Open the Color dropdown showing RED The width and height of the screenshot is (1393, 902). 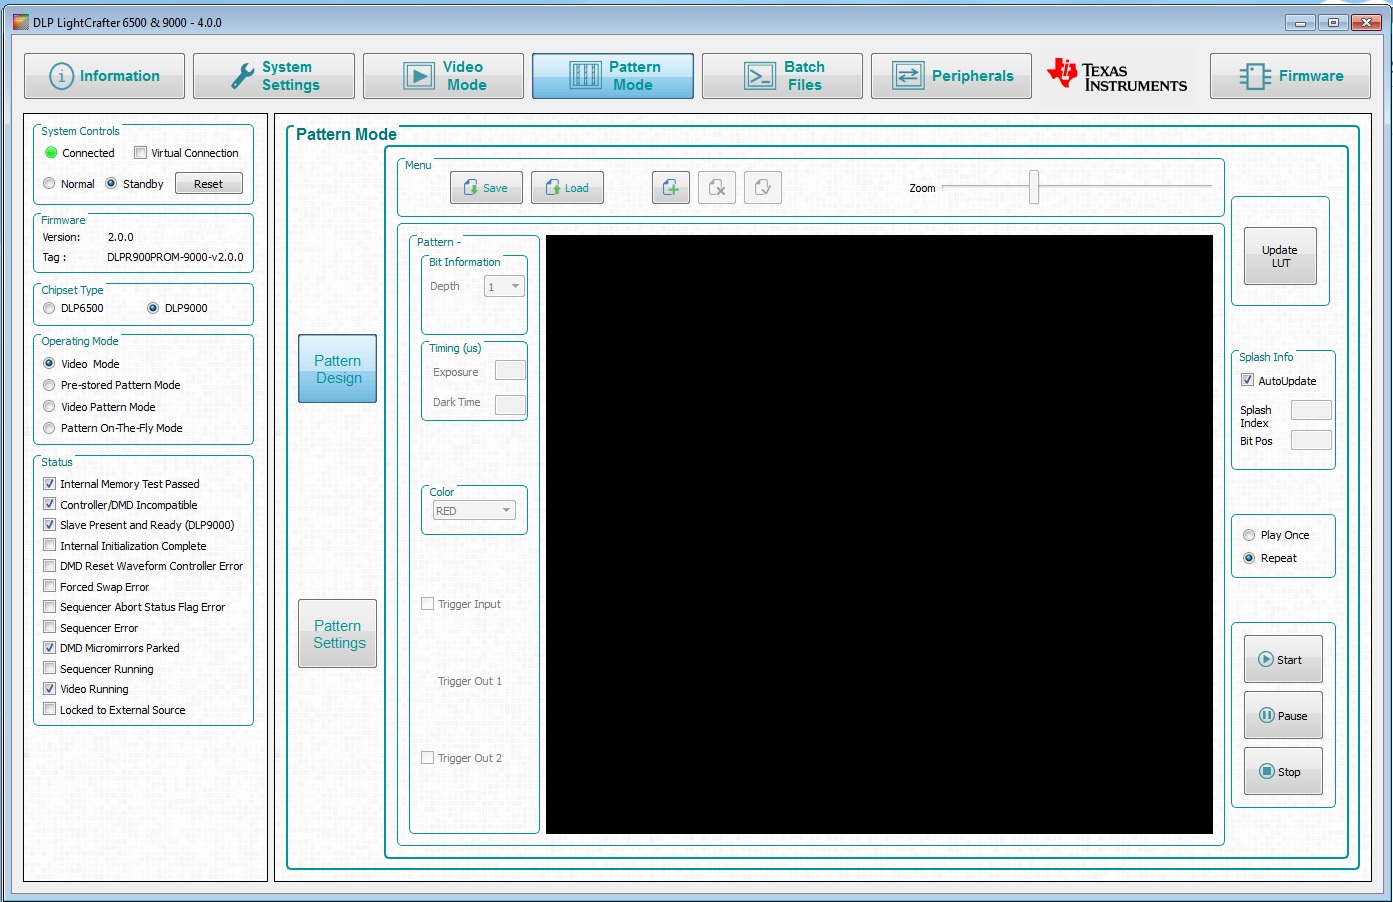click(474, 511)
